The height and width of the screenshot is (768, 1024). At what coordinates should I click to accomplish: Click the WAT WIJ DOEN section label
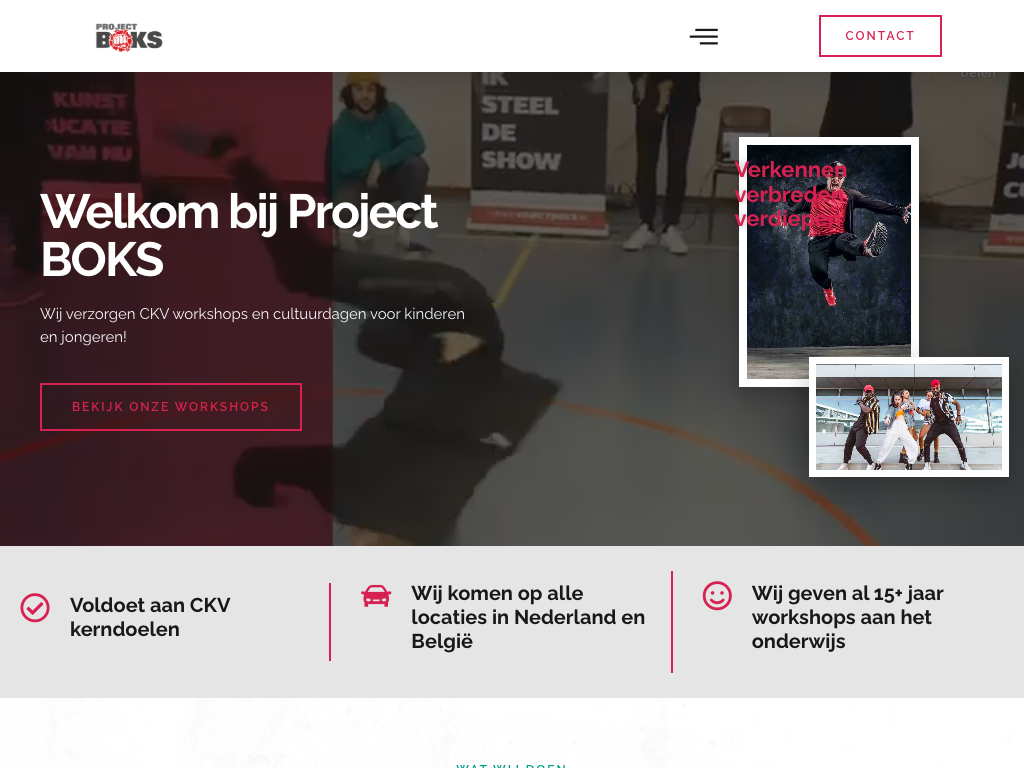point(511,765)
